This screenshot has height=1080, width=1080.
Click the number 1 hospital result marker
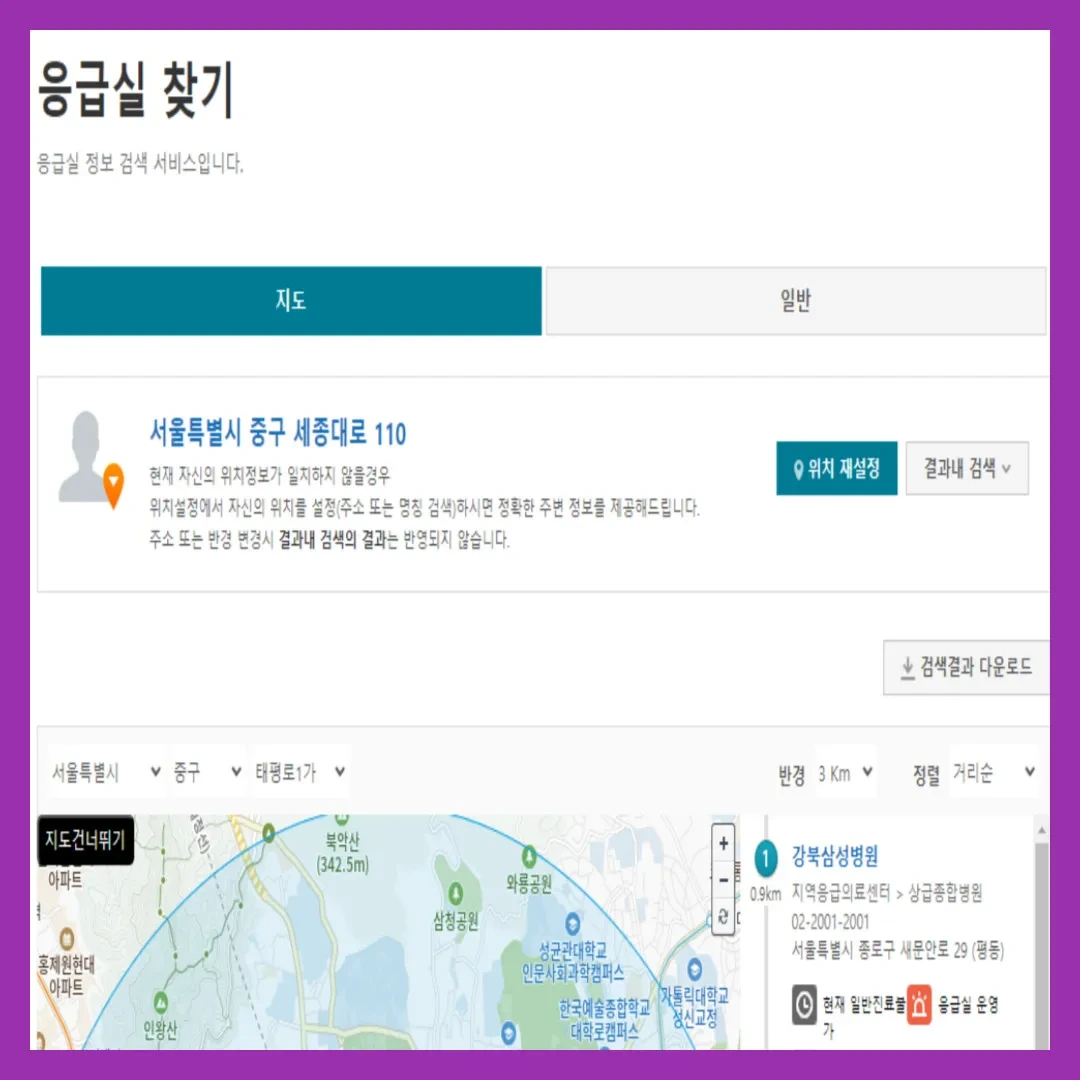pos(765,858)
